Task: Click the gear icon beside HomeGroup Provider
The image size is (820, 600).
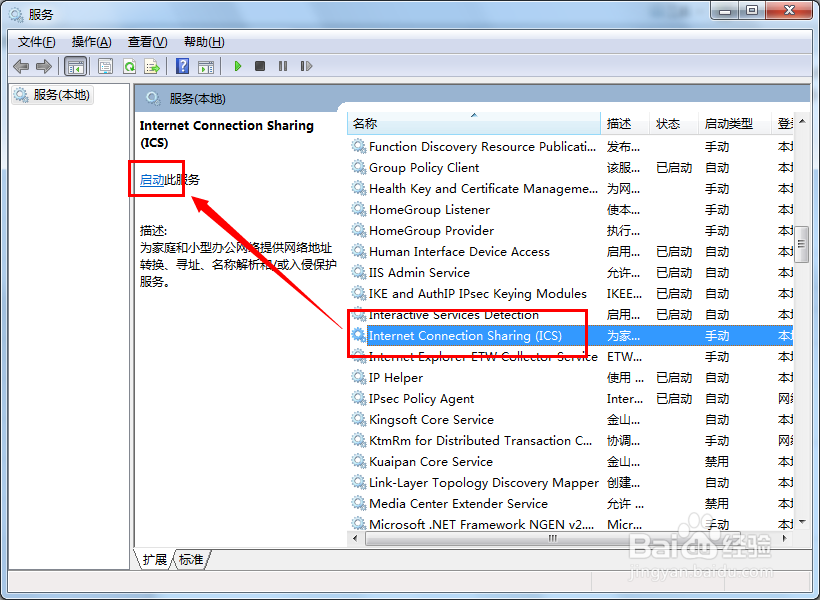Action: (x=359, y=230)
